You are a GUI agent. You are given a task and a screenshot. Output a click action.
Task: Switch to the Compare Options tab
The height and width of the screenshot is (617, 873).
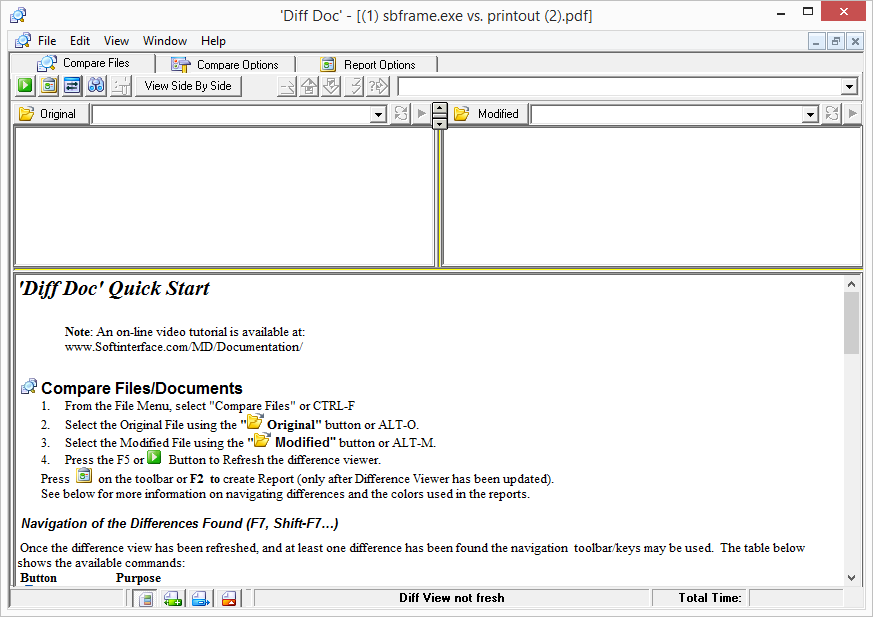pos(225,65)
